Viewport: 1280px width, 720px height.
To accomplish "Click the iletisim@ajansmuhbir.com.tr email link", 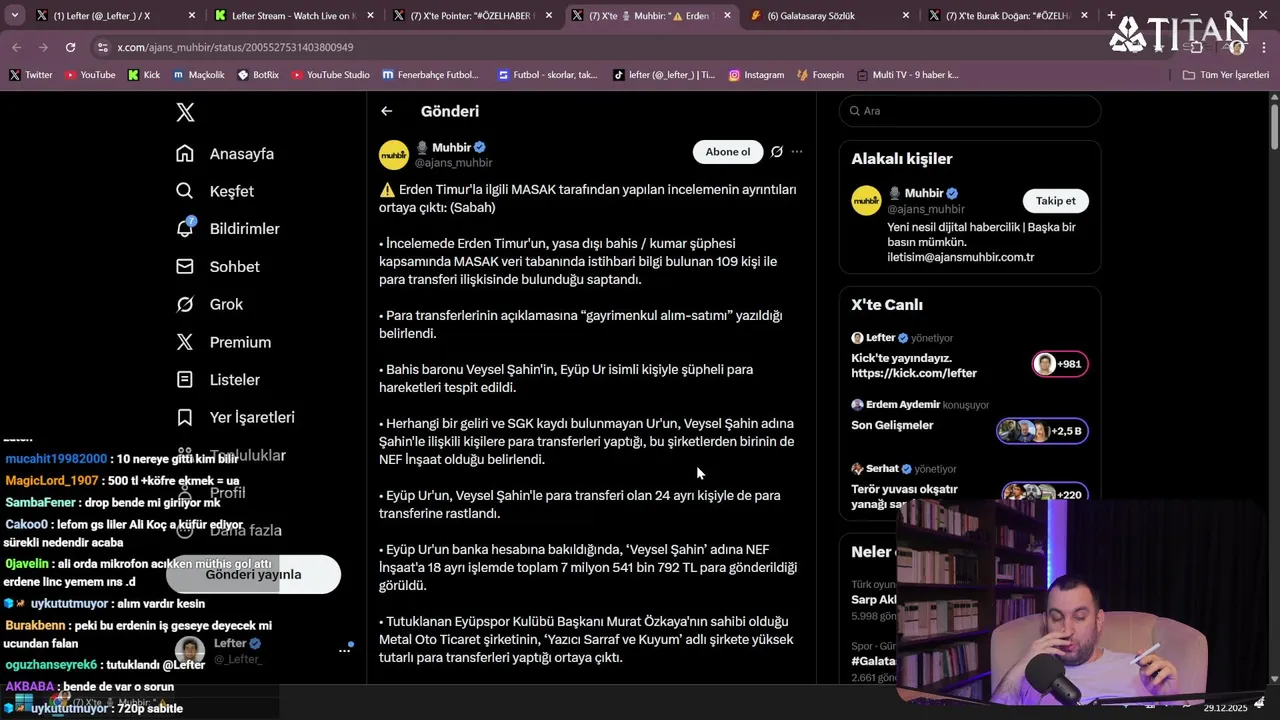I will pos(960,257).
